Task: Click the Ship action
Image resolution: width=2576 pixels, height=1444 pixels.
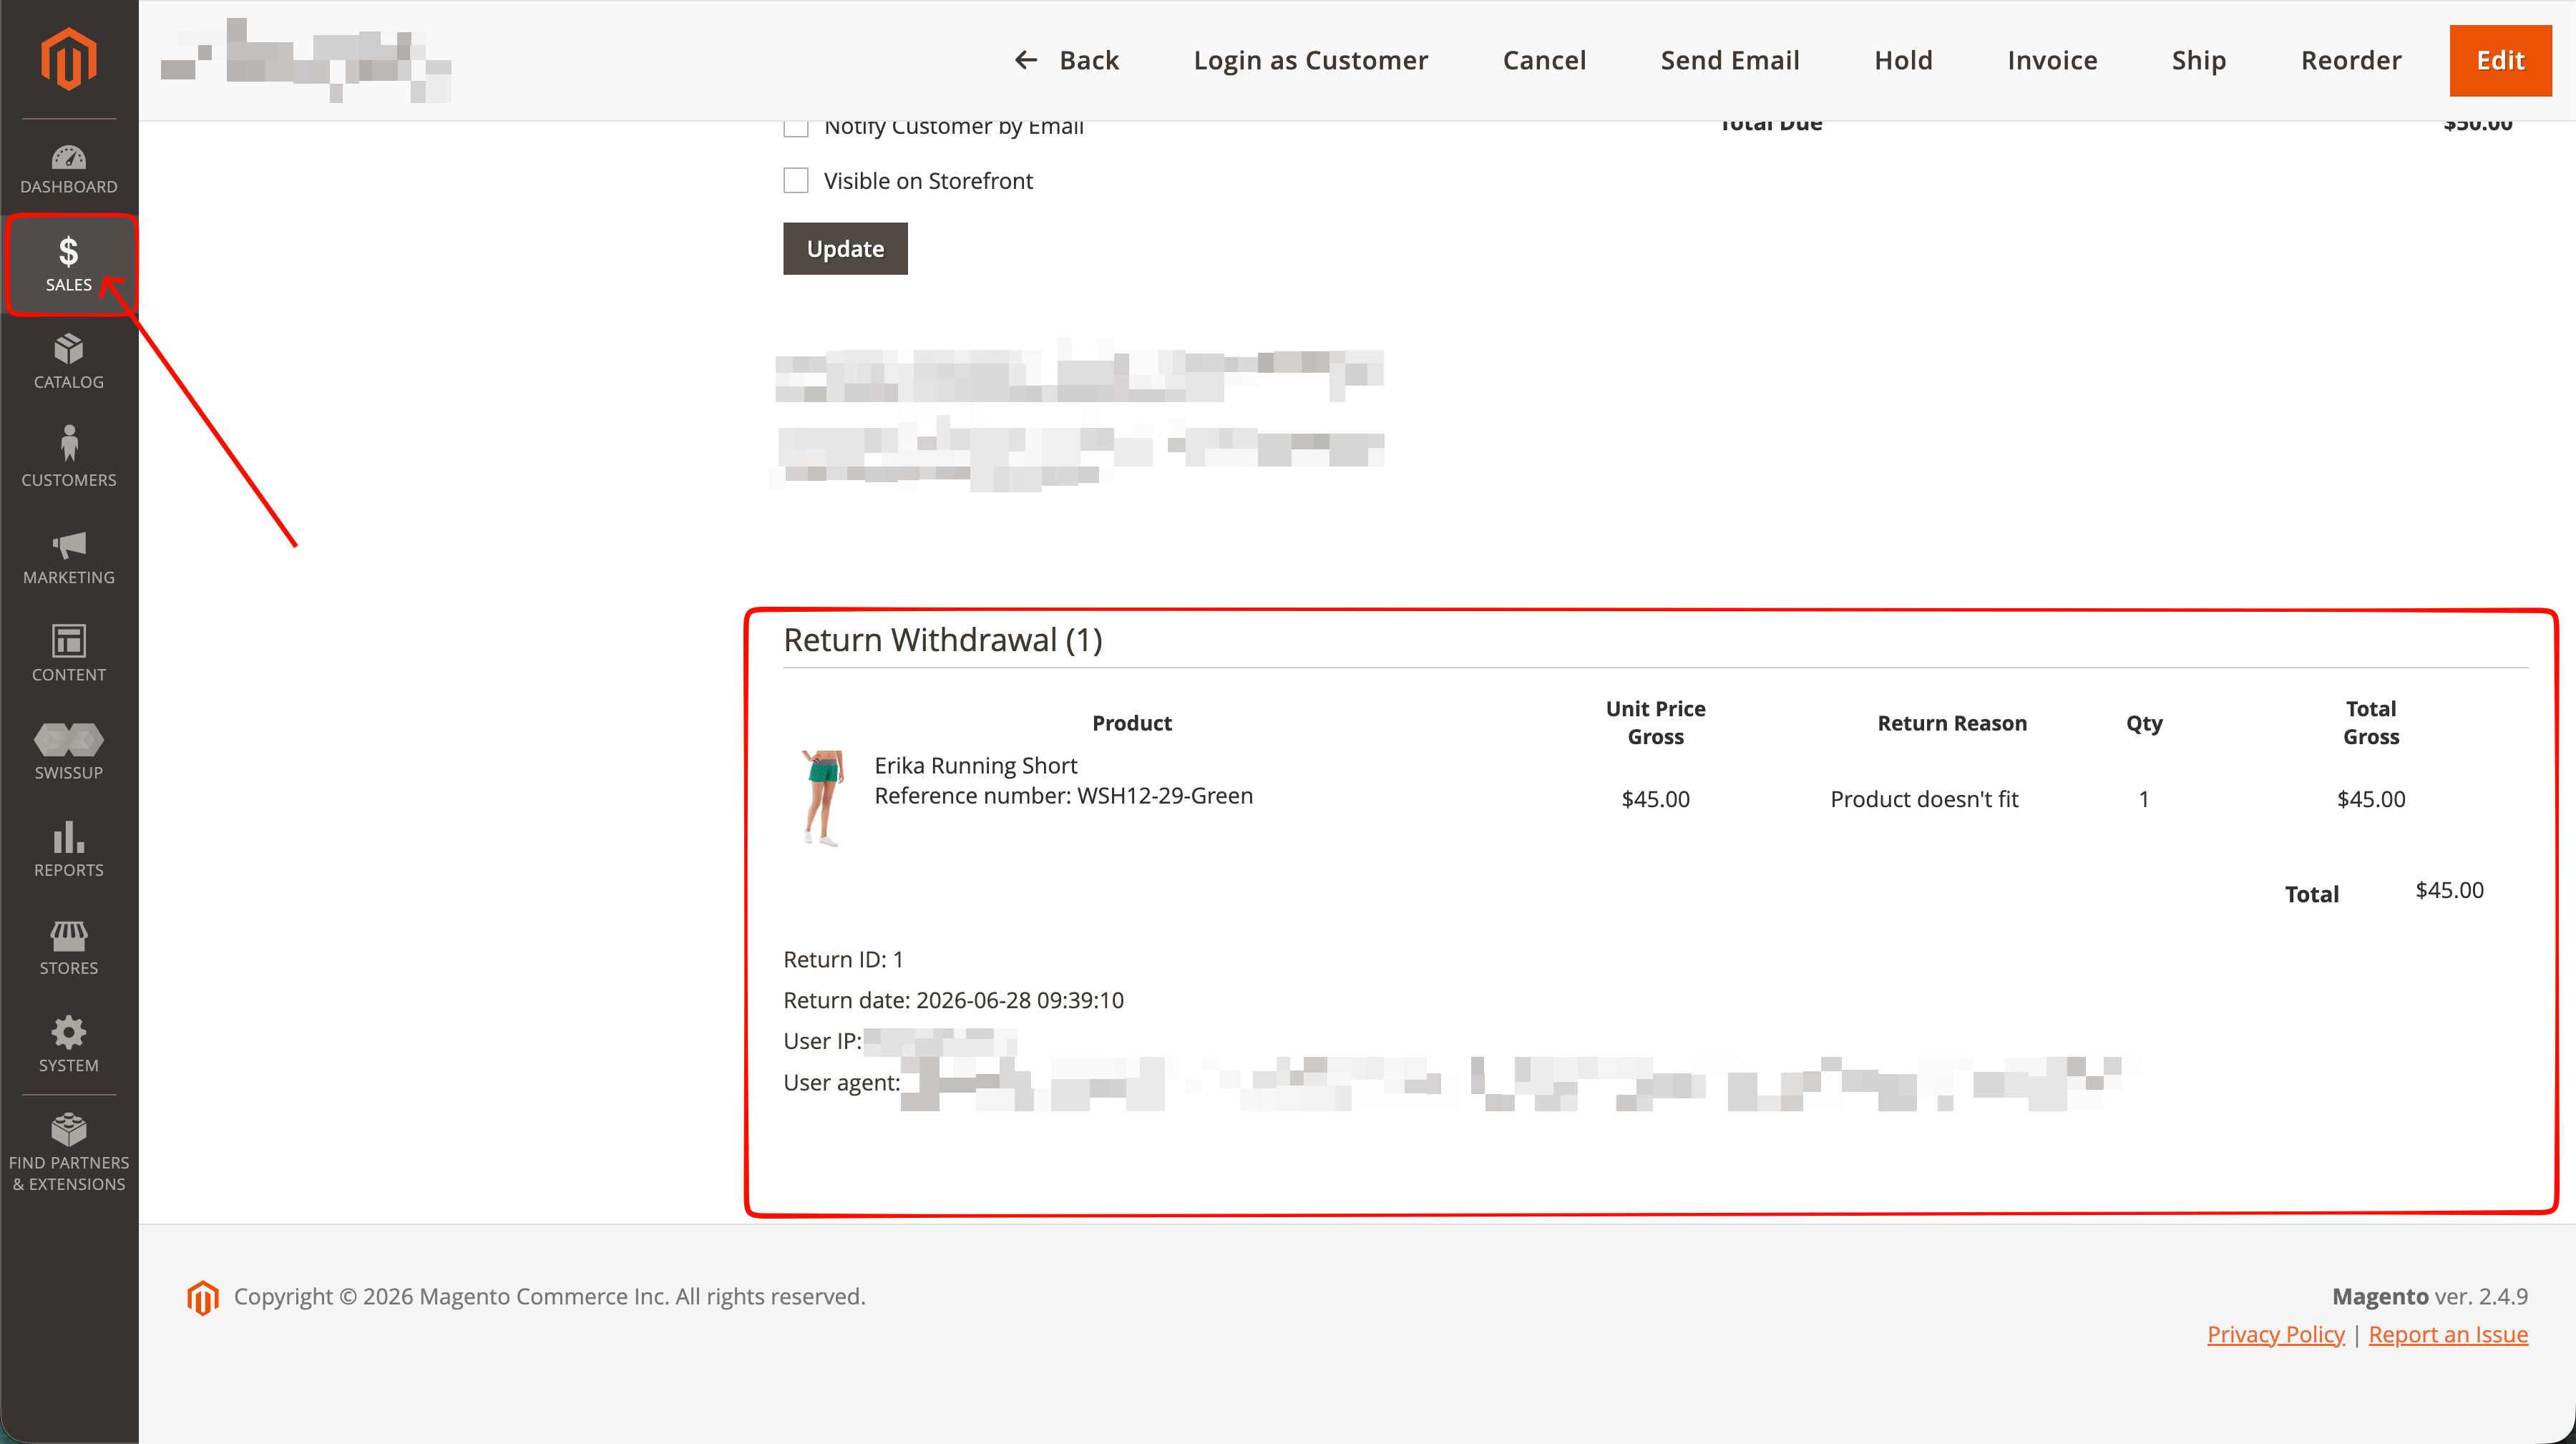Action: point(2199,60)
